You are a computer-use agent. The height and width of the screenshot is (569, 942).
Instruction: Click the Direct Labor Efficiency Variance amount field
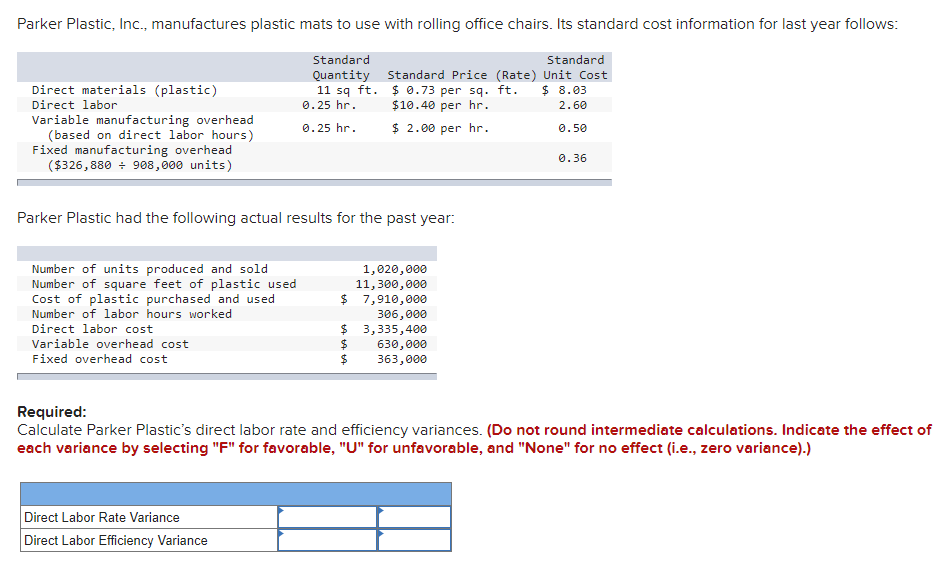click(327, 540)
